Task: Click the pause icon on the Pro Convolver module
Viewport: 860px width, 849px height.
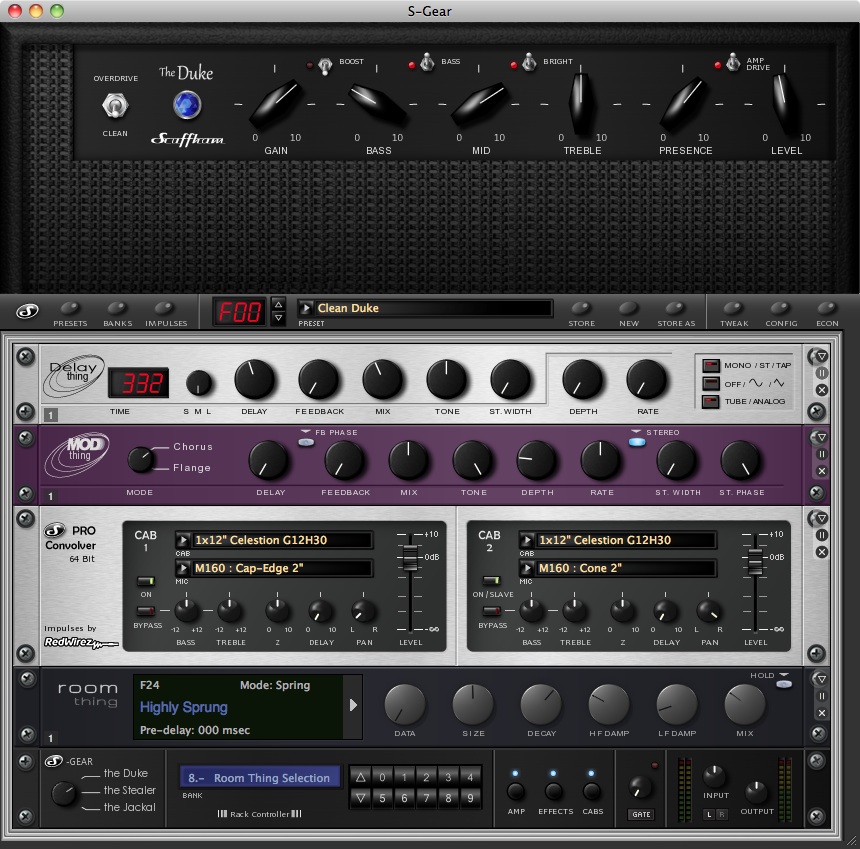Action: pyautogui.click(x=821, y=535)
